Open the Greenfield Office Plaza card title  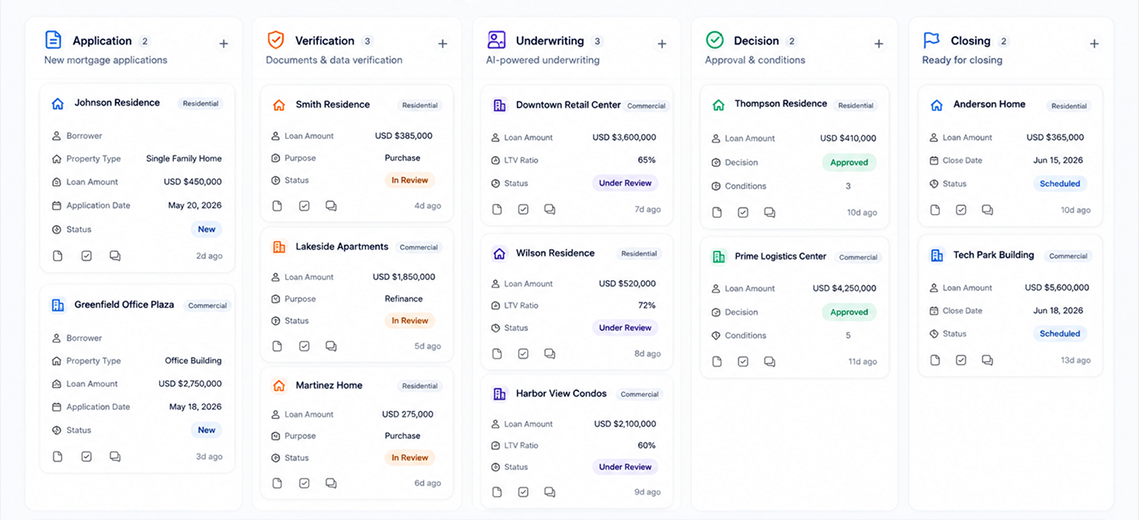124,304
